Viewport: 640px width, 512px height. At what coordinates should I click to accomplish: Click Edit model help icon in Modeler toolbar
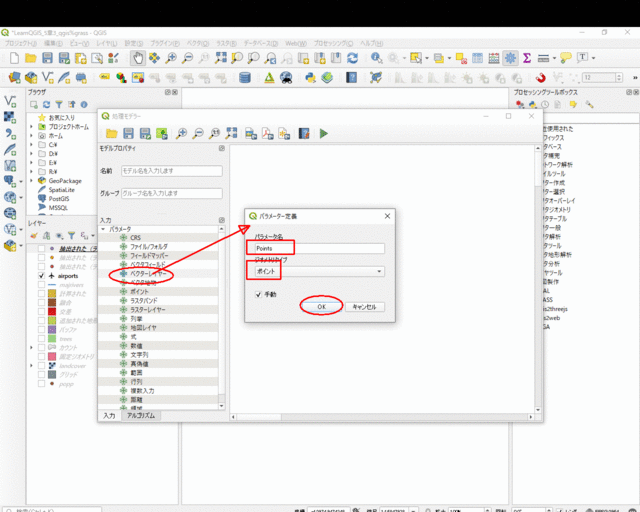(x=304, y=133)
